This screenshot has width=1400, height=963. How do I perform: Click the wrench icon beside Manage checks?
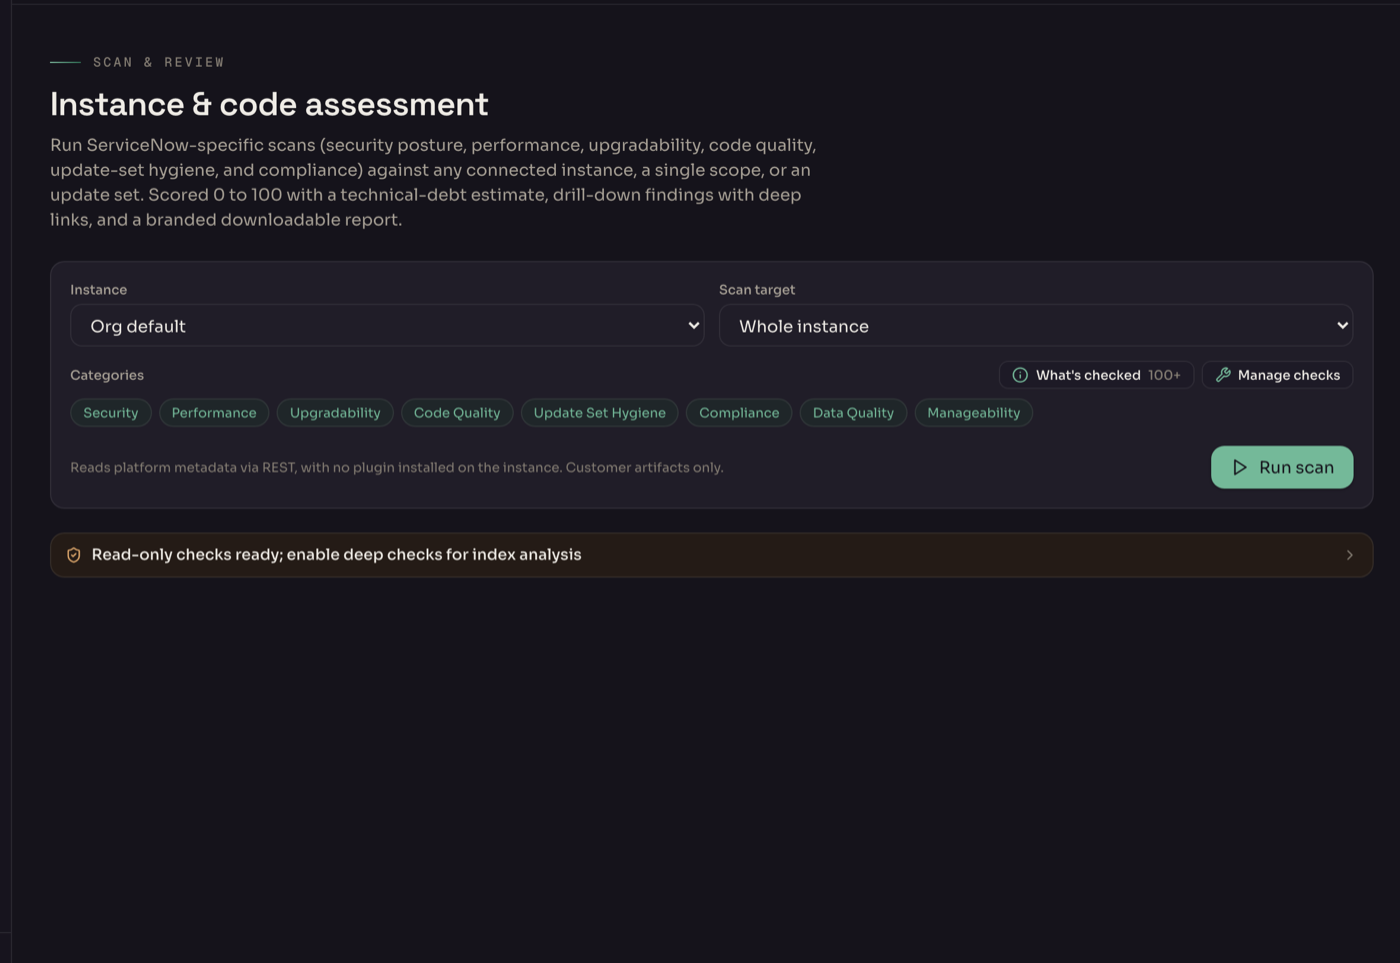(1223, 375)
